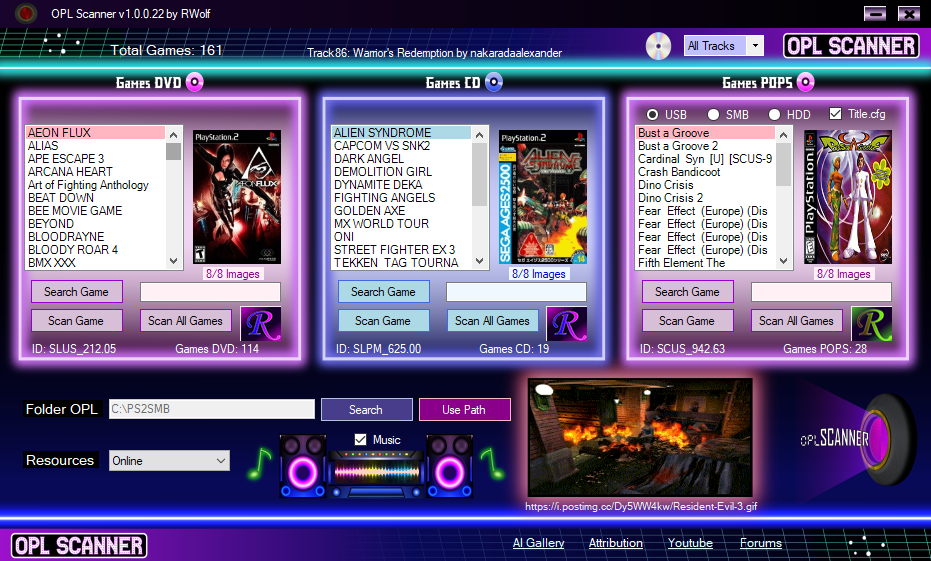The width and height of the screenshot is (931, 561).
Task: Click the Folder OPL path field
Action: point(212,409)
